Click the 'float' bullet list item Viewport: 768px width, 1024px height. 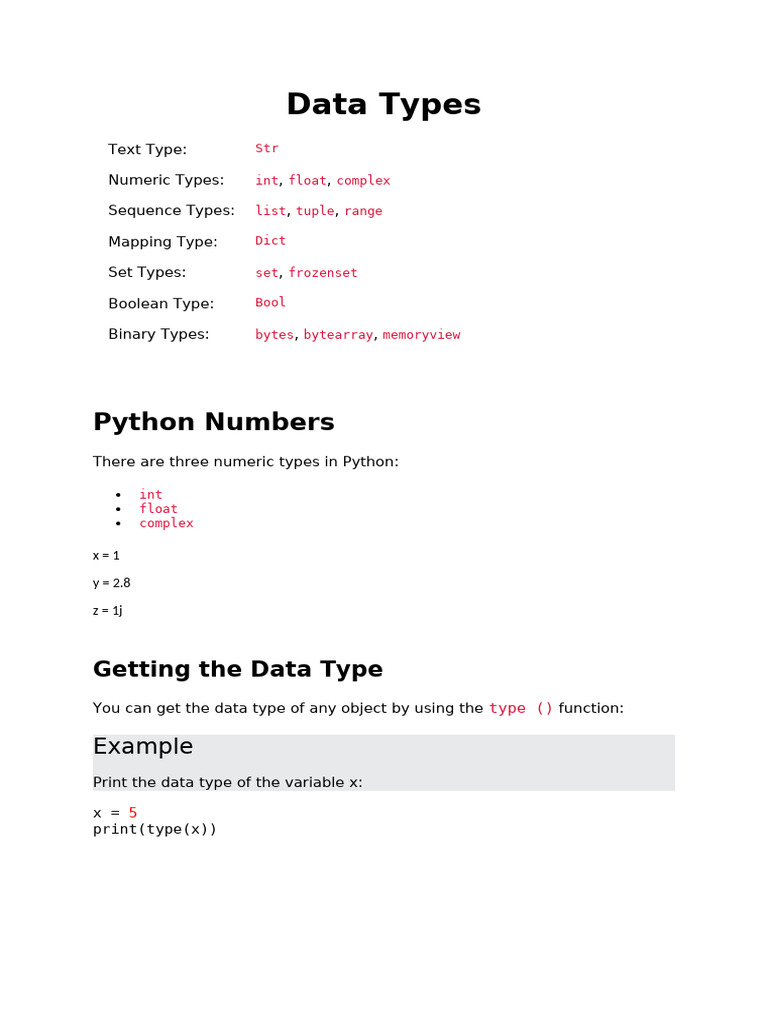158,508
